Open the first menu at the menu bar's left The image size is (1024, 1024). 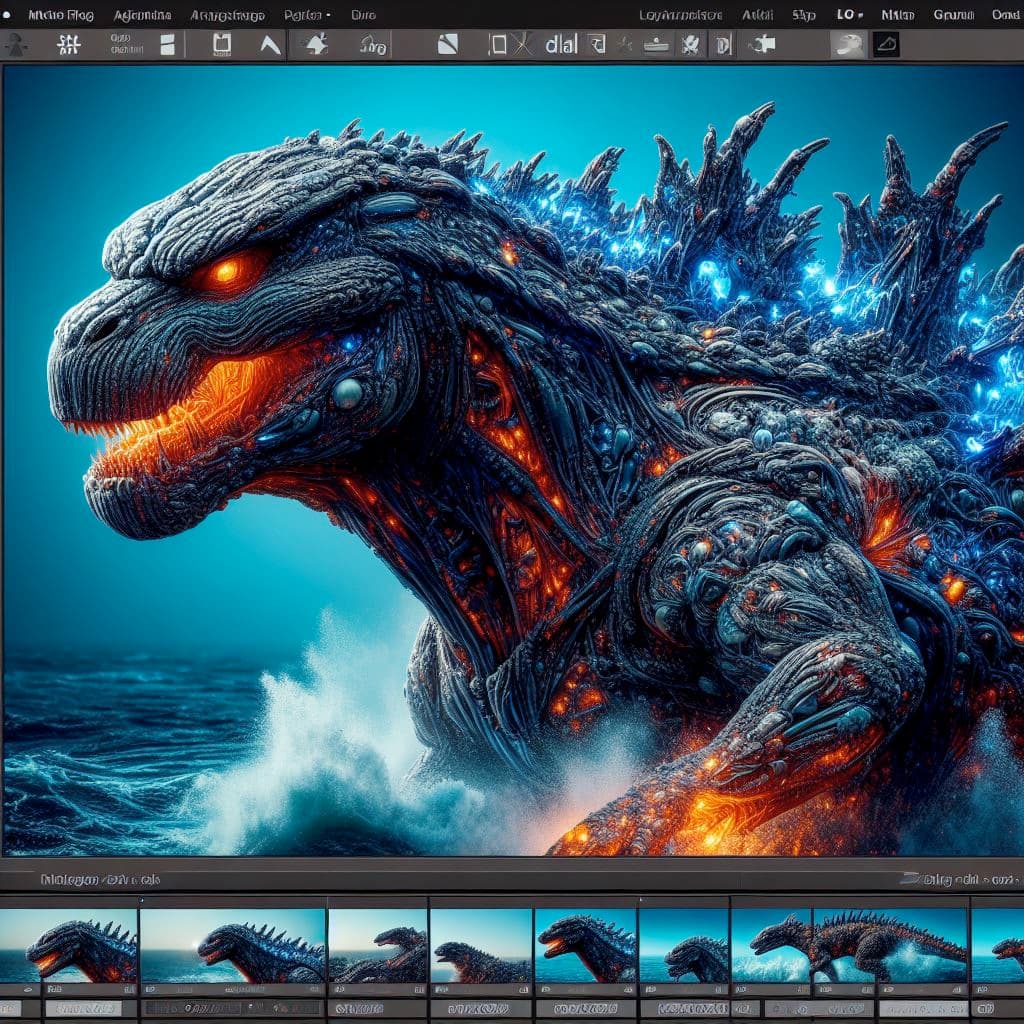coord(61,14)
